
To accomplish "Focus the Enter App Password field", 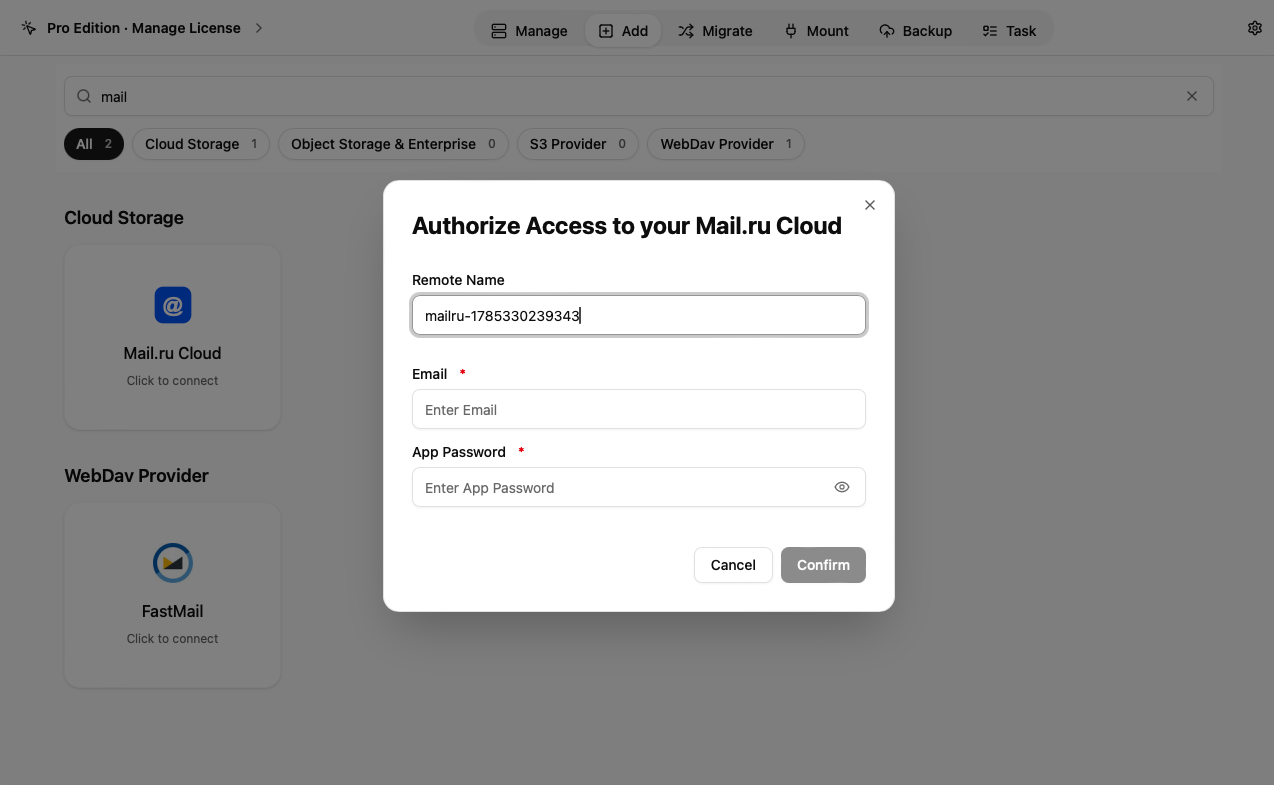I will point(639,487).
